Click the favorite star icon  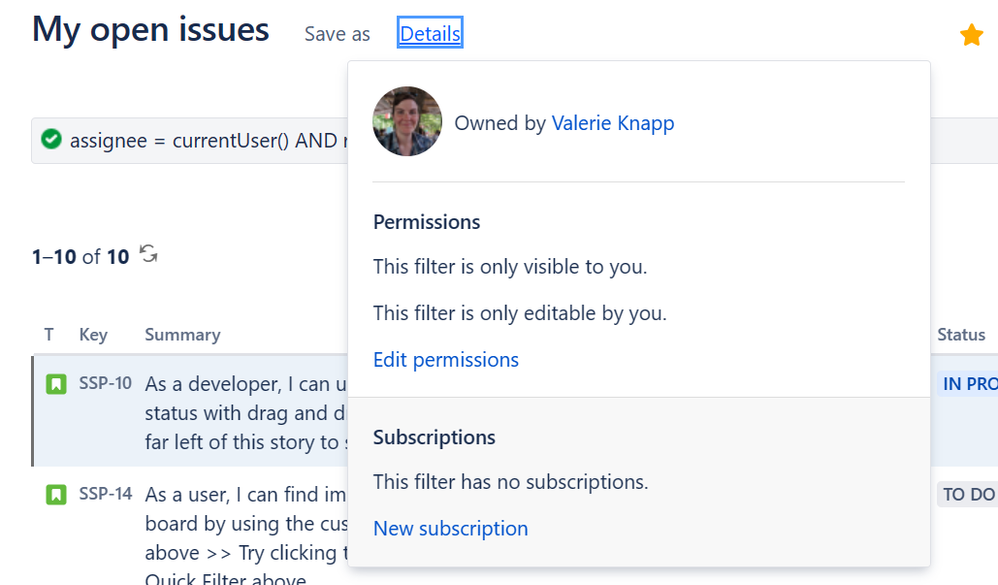971,36
